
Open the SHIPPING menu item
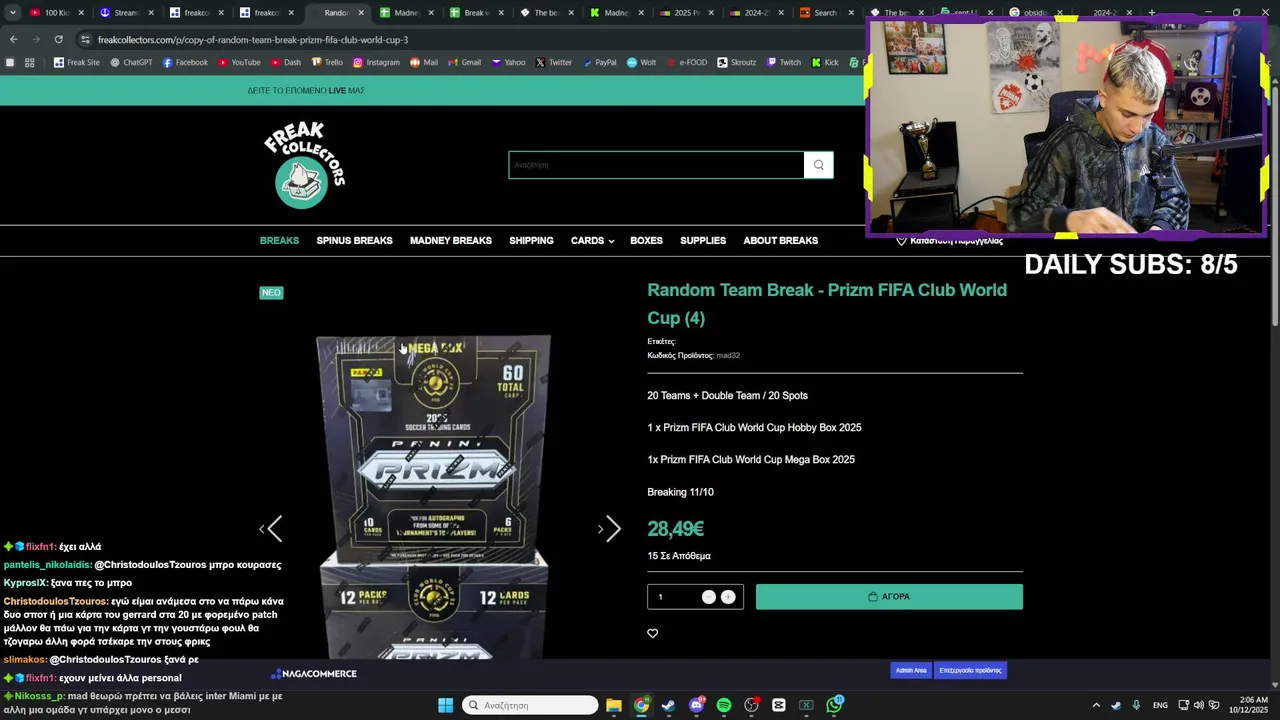531,241
